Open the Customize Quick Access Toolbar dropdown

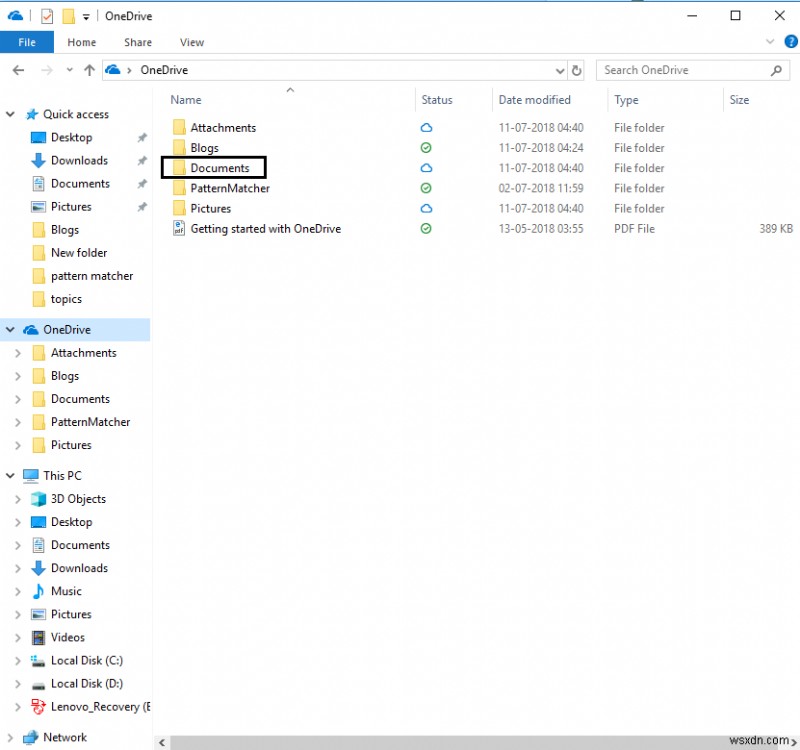coord(86,15)
